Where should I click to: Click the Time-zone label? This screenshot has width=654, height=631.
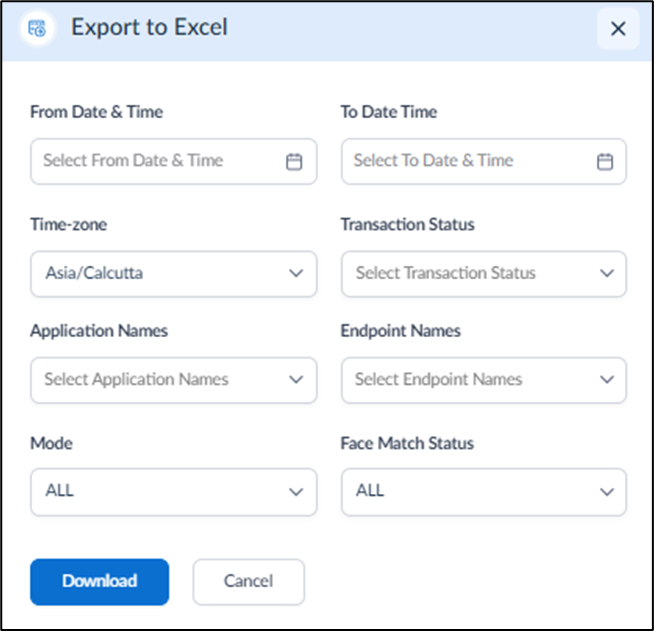pyautogui.click(x=69, y=225)
